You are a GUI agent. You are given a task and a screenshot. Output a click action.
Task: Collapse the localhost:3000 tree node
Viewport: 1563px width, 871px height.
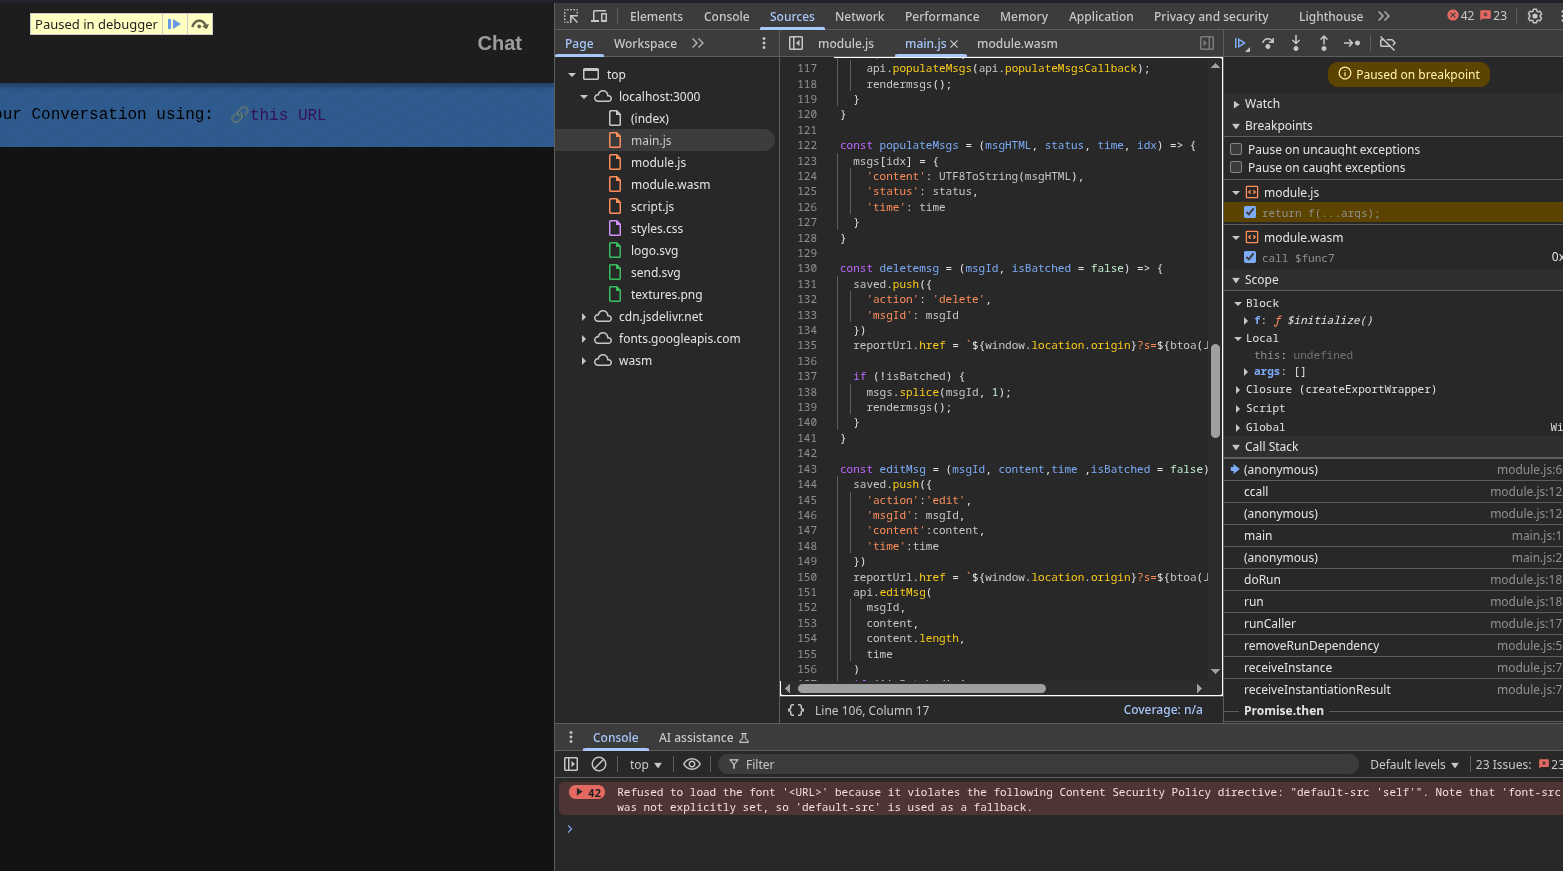(x=584, y=97)
